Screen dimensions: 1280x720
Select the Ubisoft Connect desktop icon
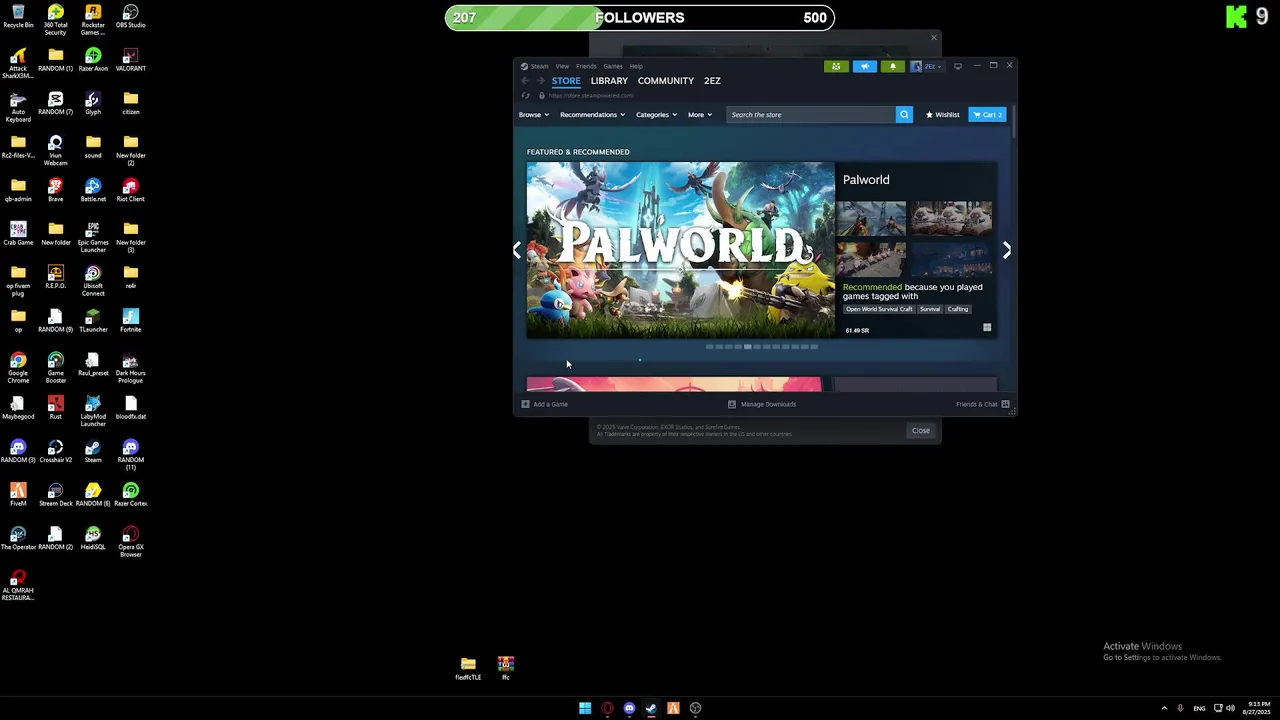[93, 281]
